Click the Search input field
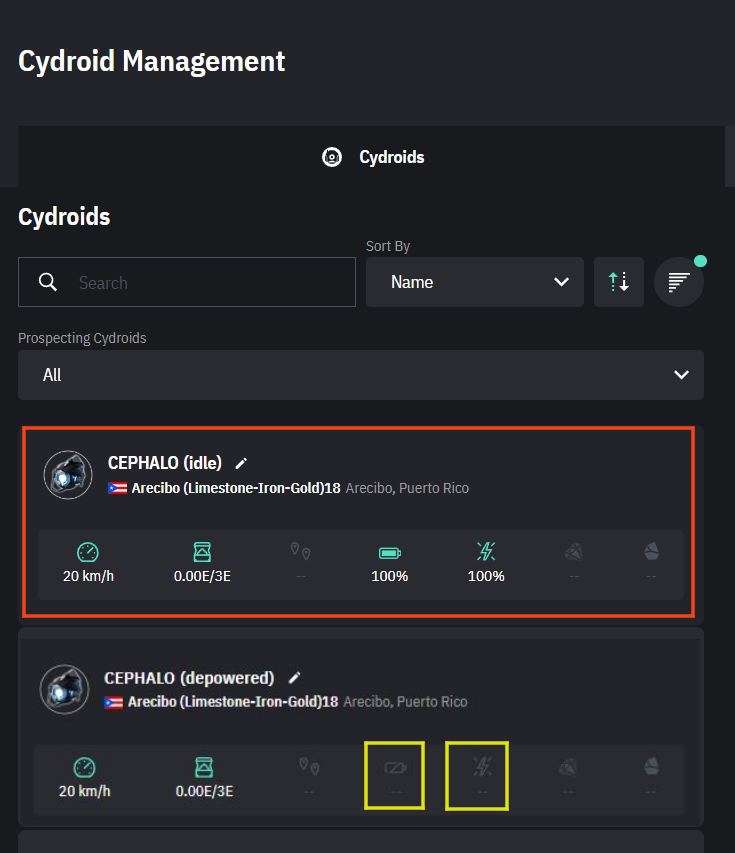The height and width of the screenshot is (853, 735). tap(187, 282)
